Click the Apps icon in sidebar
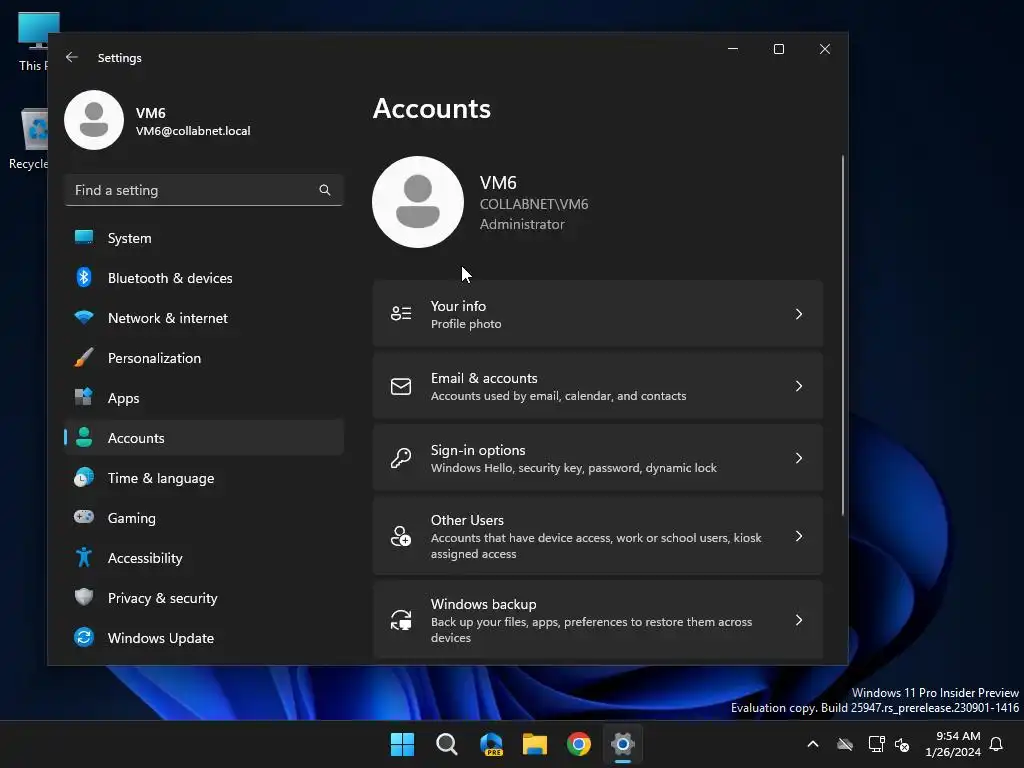 [x=84, y=397]
